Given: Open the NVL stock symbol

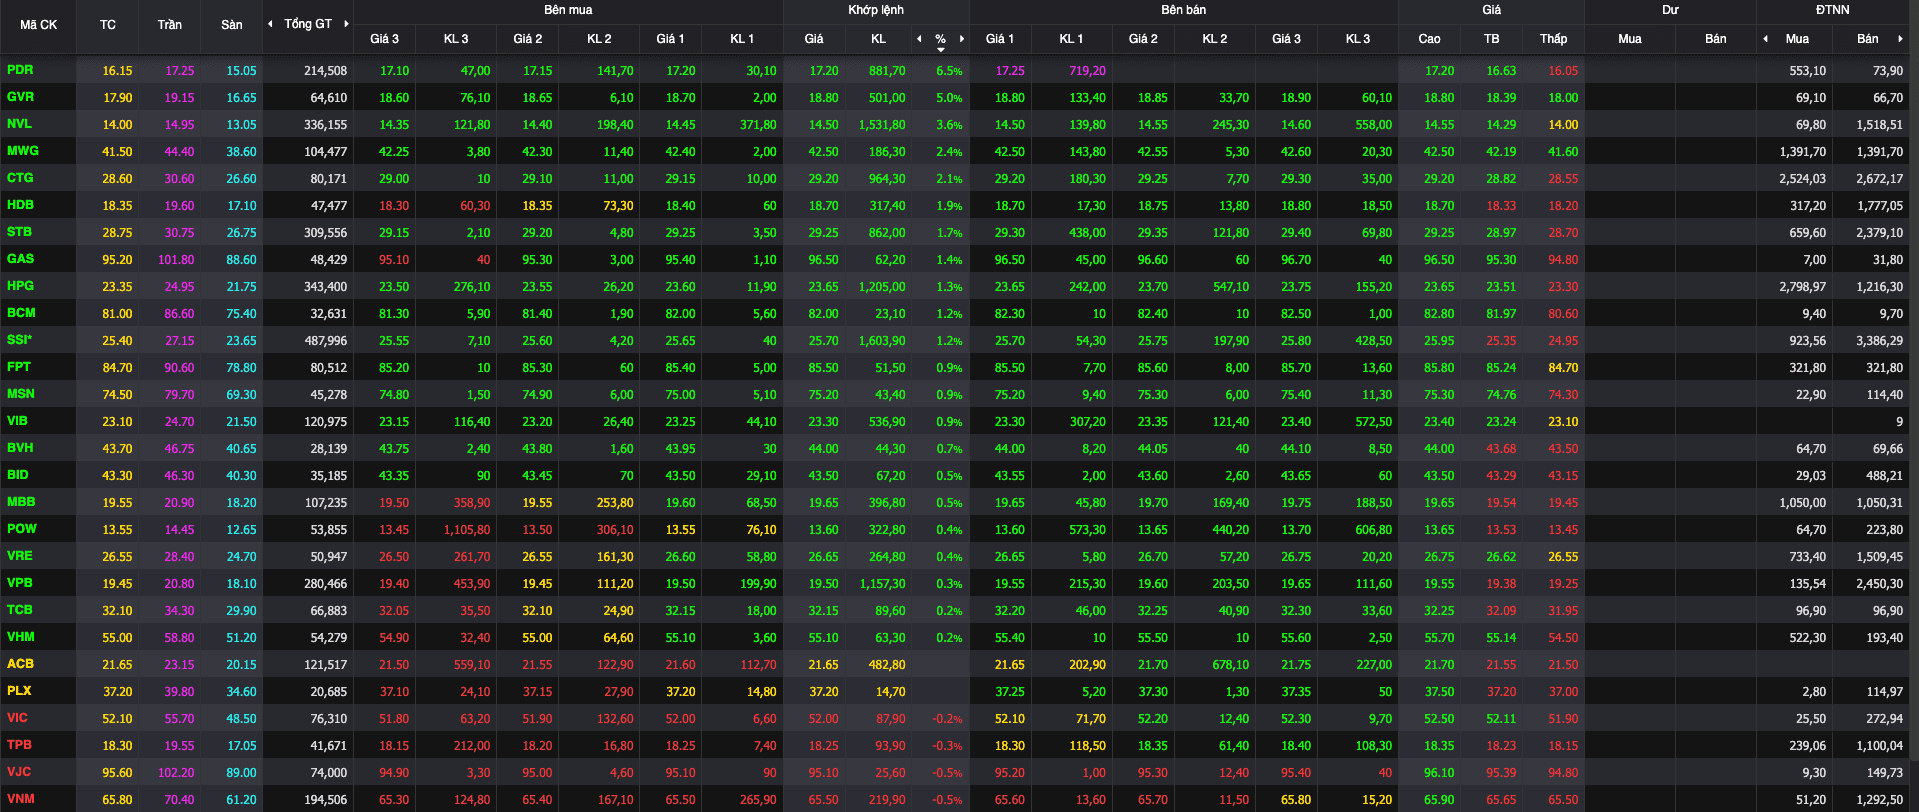Looking at the screenshot, I should click(x=19, y=124).
